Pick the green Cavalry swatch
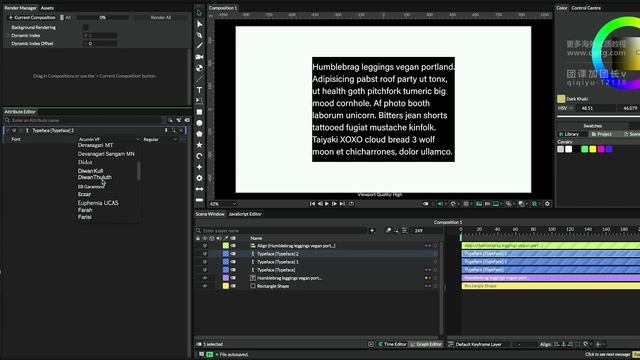 584,149
